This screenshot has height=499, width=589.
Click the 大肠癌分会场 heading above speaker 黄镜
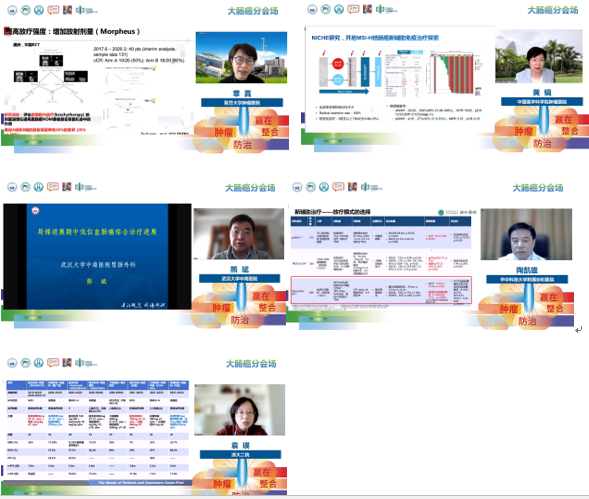click(553, 11)
